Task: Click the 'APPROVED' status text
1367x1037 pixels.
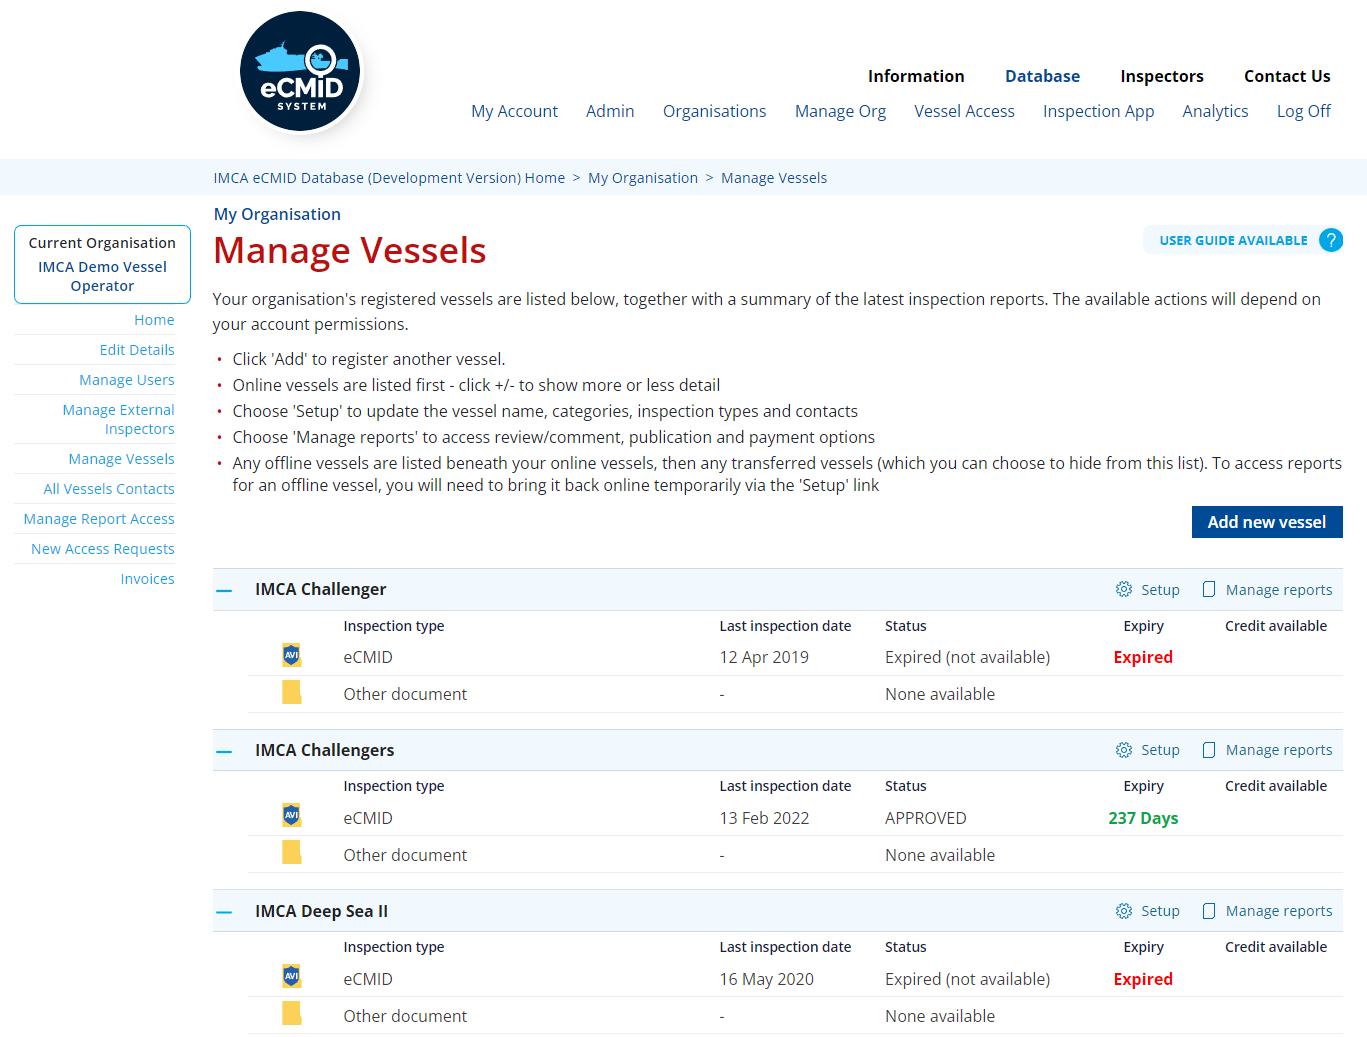Action: (926, 818)
